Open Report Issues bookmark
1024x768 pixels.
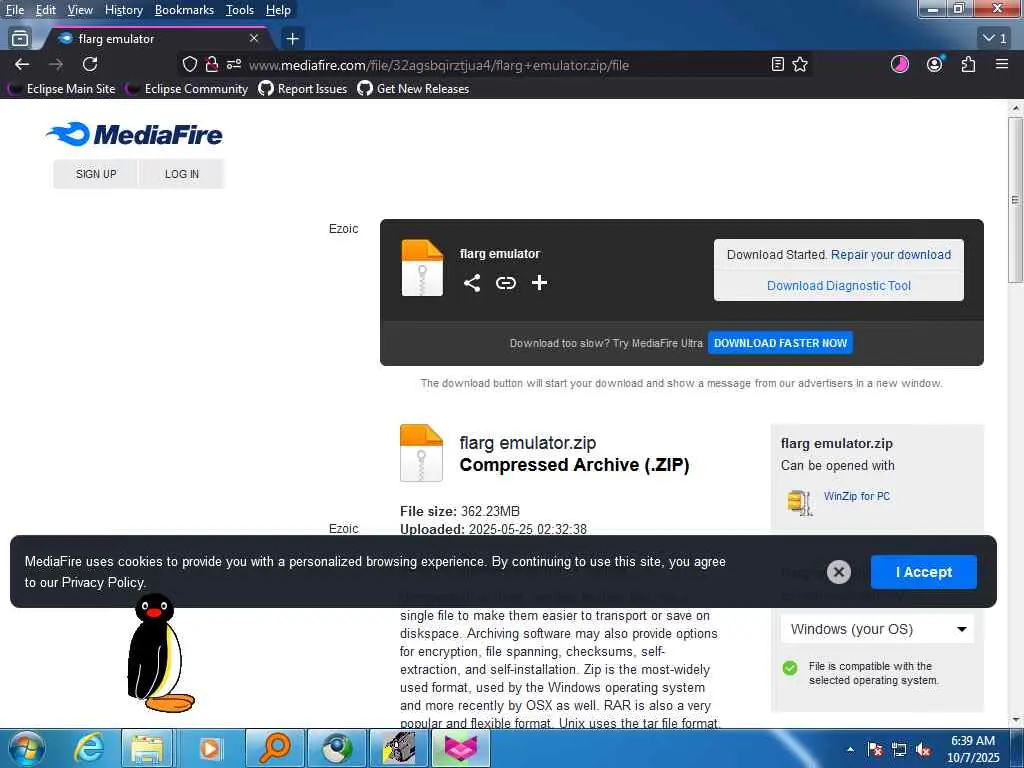(x=302, y=89)
